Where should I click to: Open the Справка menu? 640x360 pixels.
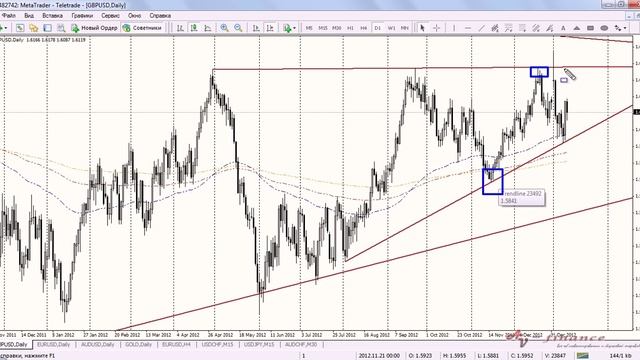(160, 16)
